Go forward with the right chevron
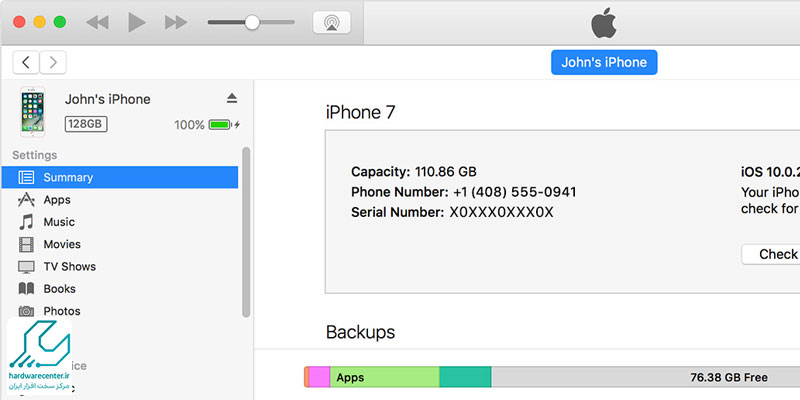The height and width of the screenshot is (400, 800). 53,62
